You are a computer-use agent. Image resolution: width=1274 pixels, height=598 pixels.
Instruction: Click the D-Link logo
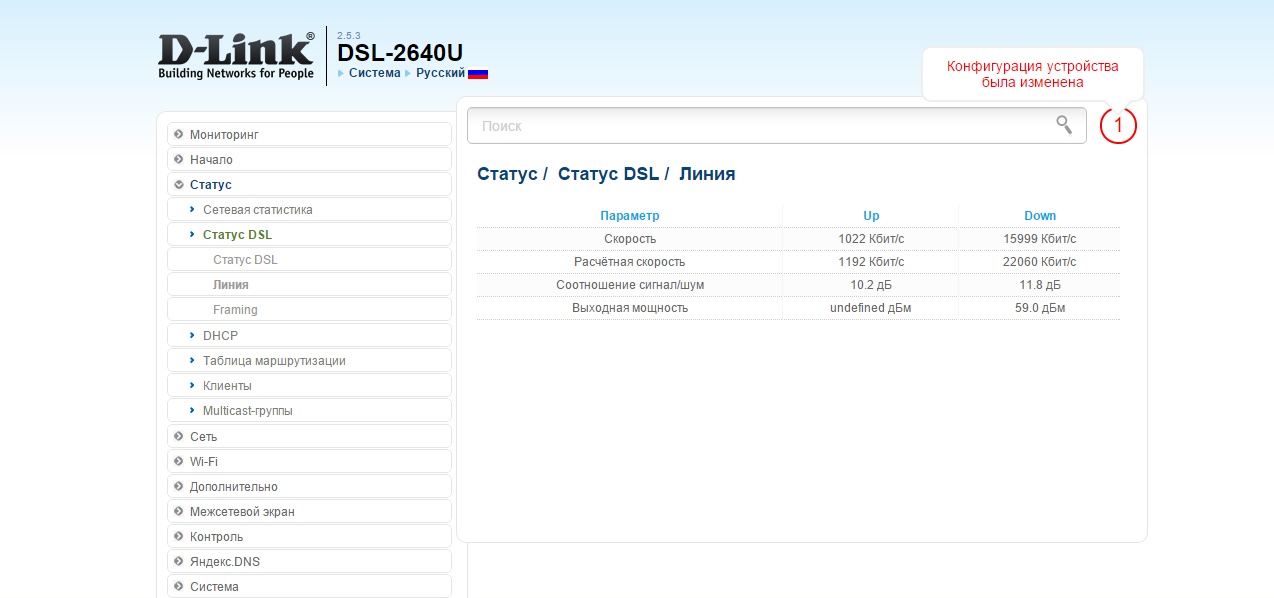tap(236, 55)
